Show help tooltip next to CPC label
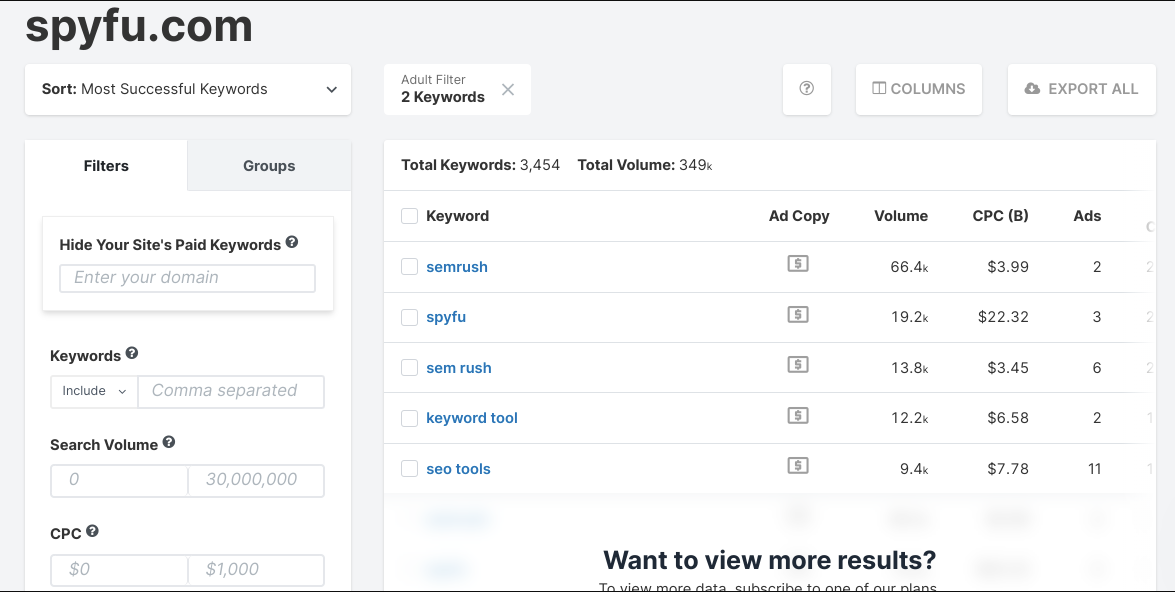The height and width of the screenshot is (592, 1175). 92,531
